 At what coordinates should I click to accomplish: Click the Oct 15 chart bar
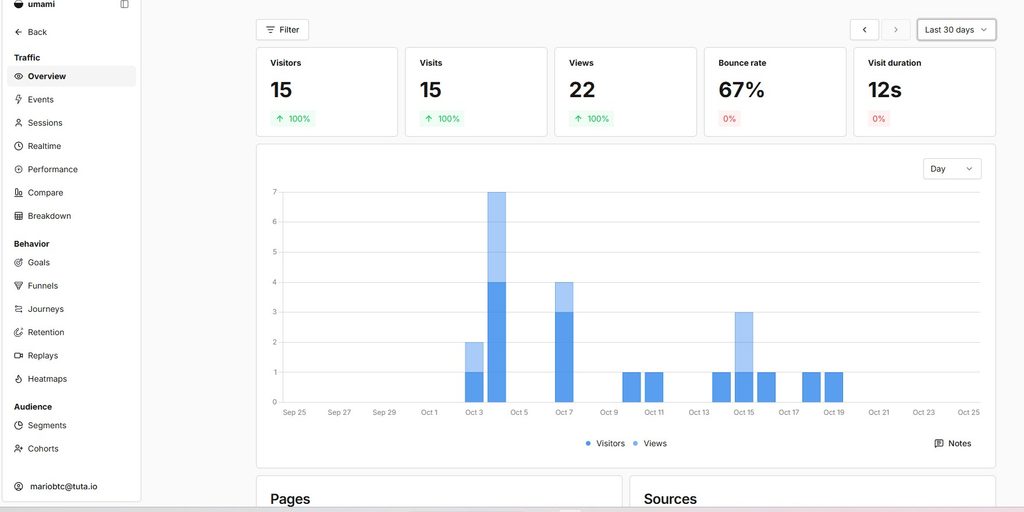(744, 357)
